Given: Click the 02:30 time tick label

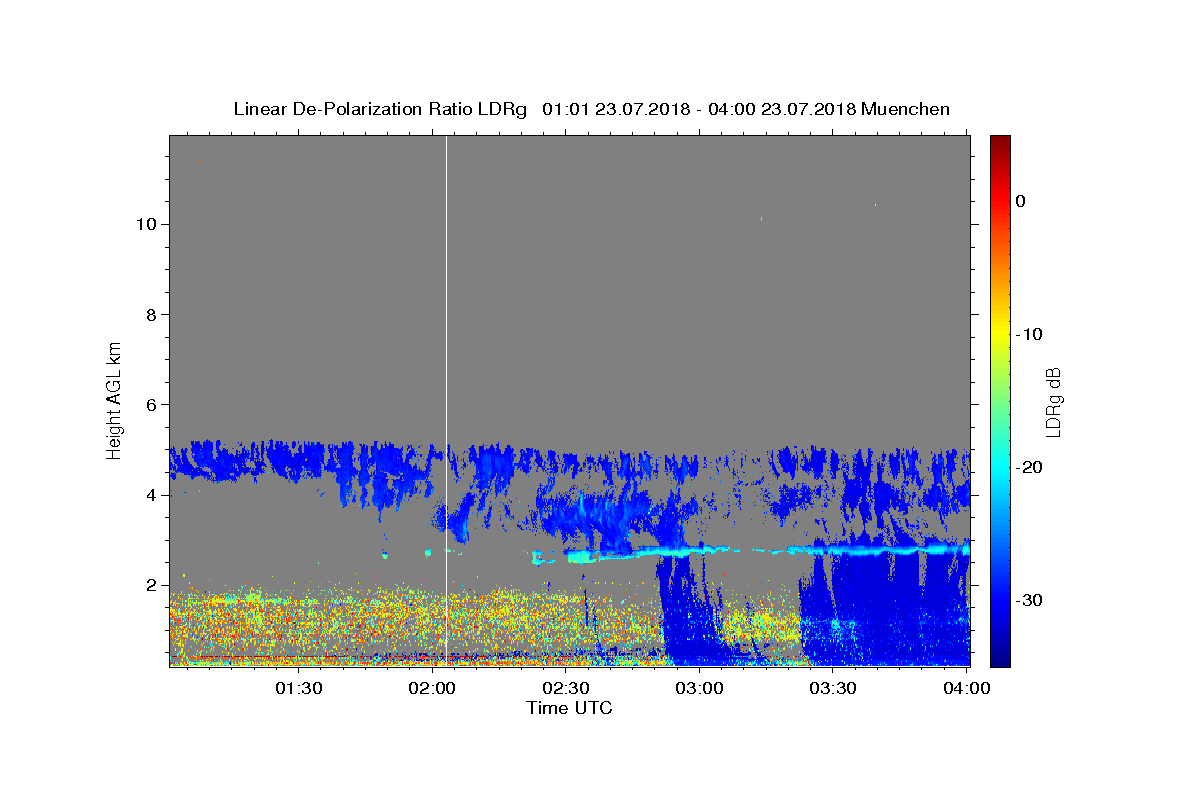Looking at the screenshot, I should click(x=566, y=688).
